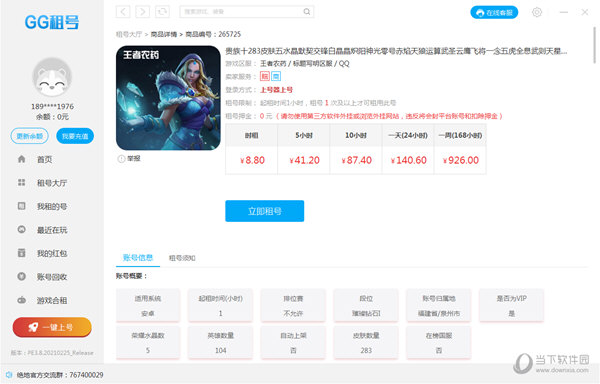Viewport: 600px width, 384px height.
Task: Switch to the 租号须知 tab
Action: tap(182, 258)
